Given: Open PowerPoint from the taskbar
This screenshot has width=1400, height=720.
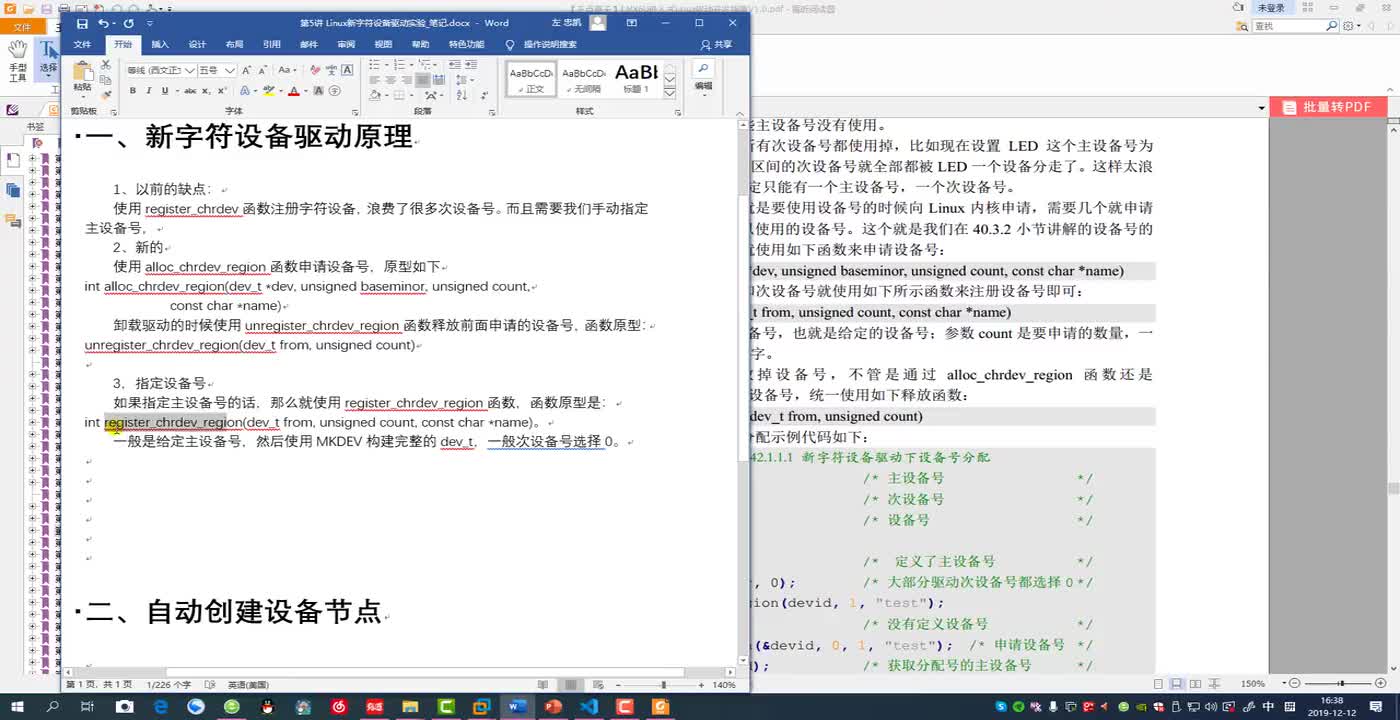Looking at the screenshot, I should [x=553, y=706].
